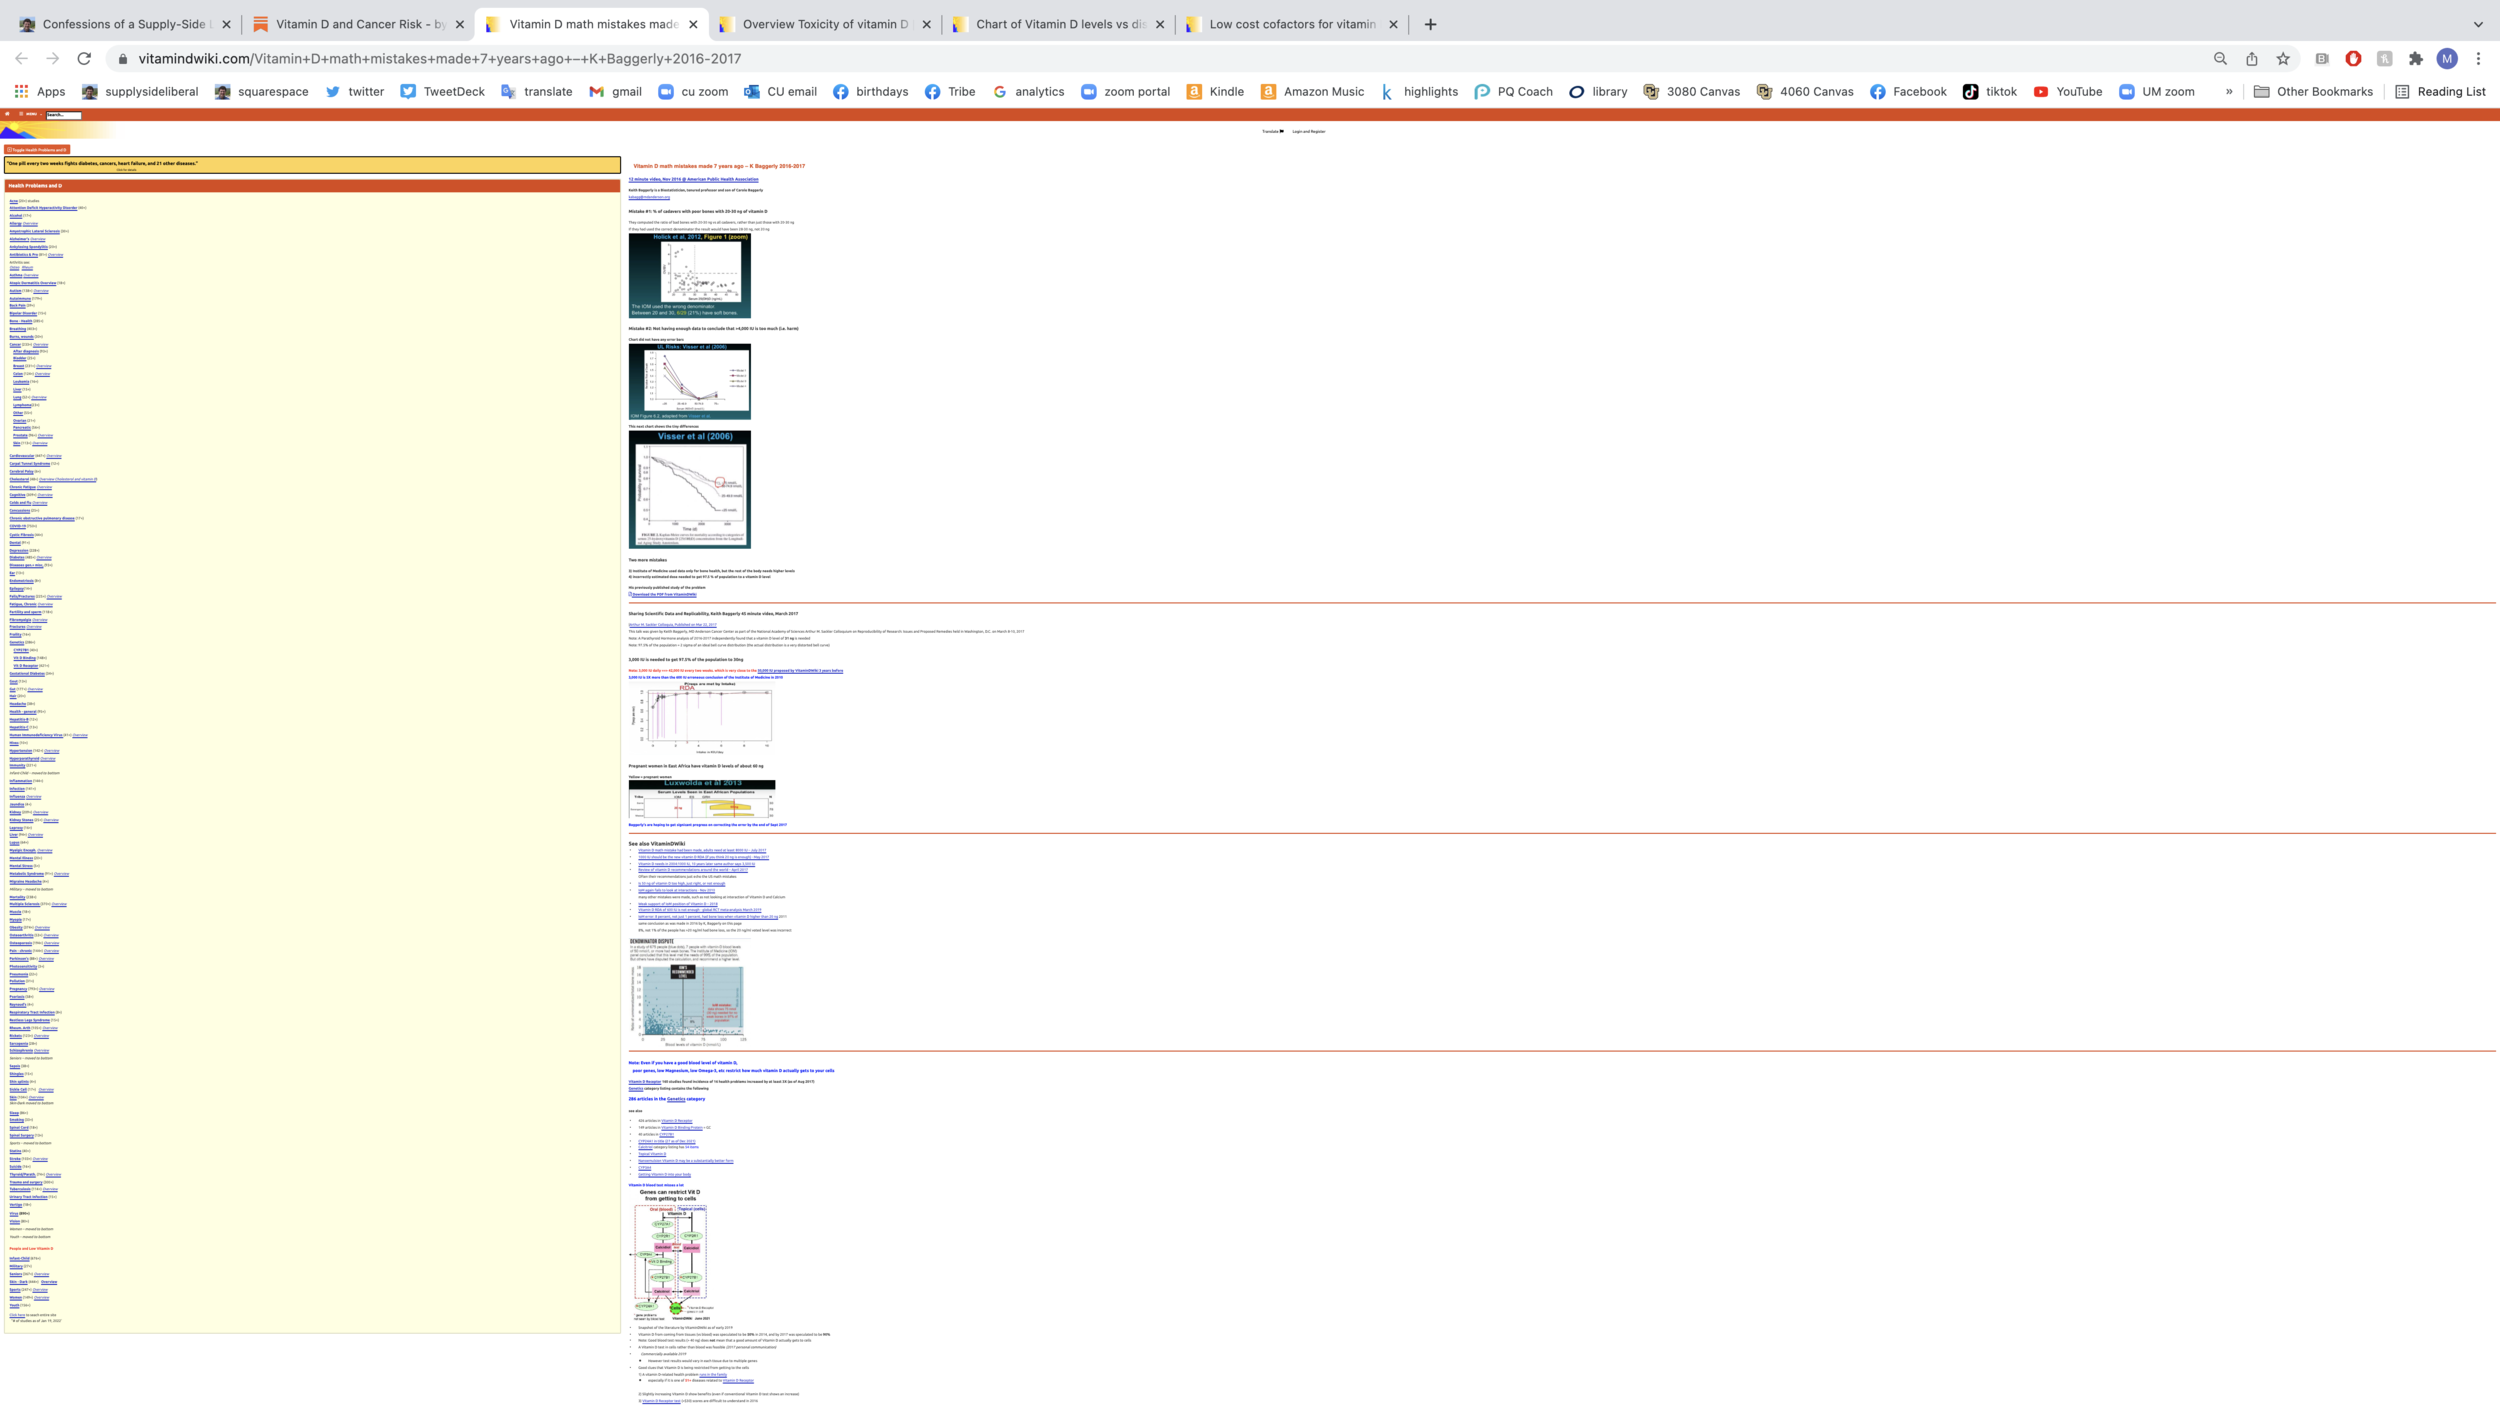2500x1406 pixels.
Task: Click the share page icon
Action: (2252, 59)
